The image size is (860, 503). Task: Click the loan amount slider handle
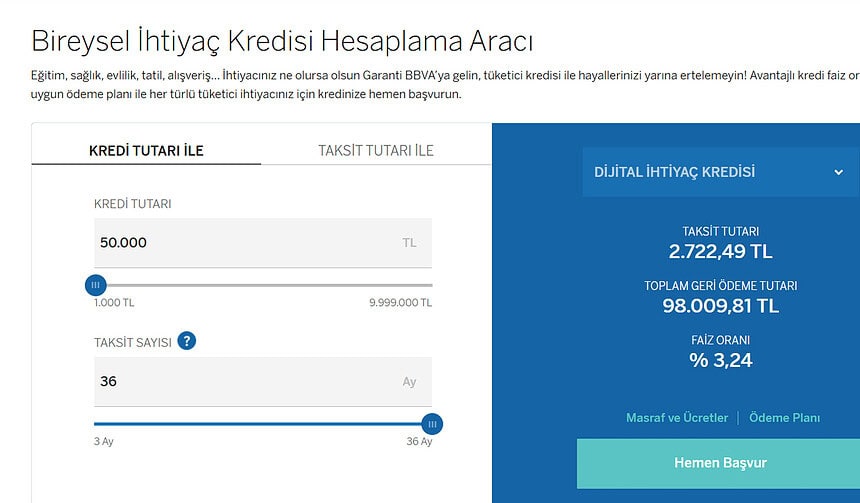click(x=96, y=285)
